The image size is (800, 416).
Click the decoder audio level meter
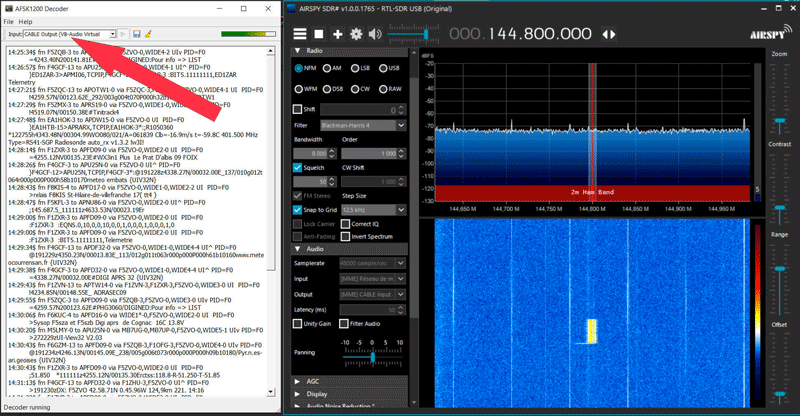pyautogui.click(x=248, y=34)
